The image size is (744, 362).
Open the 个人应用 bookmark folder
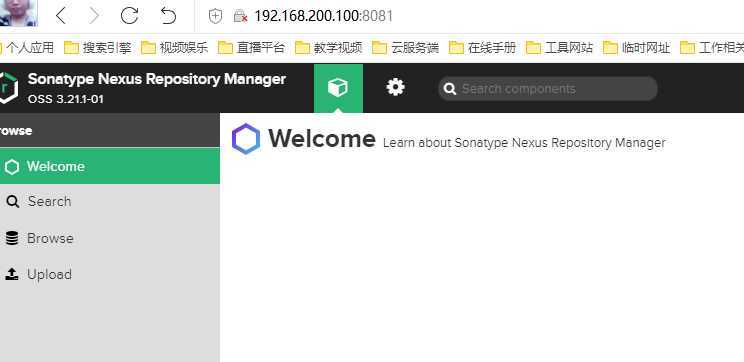tap(27, 47)
